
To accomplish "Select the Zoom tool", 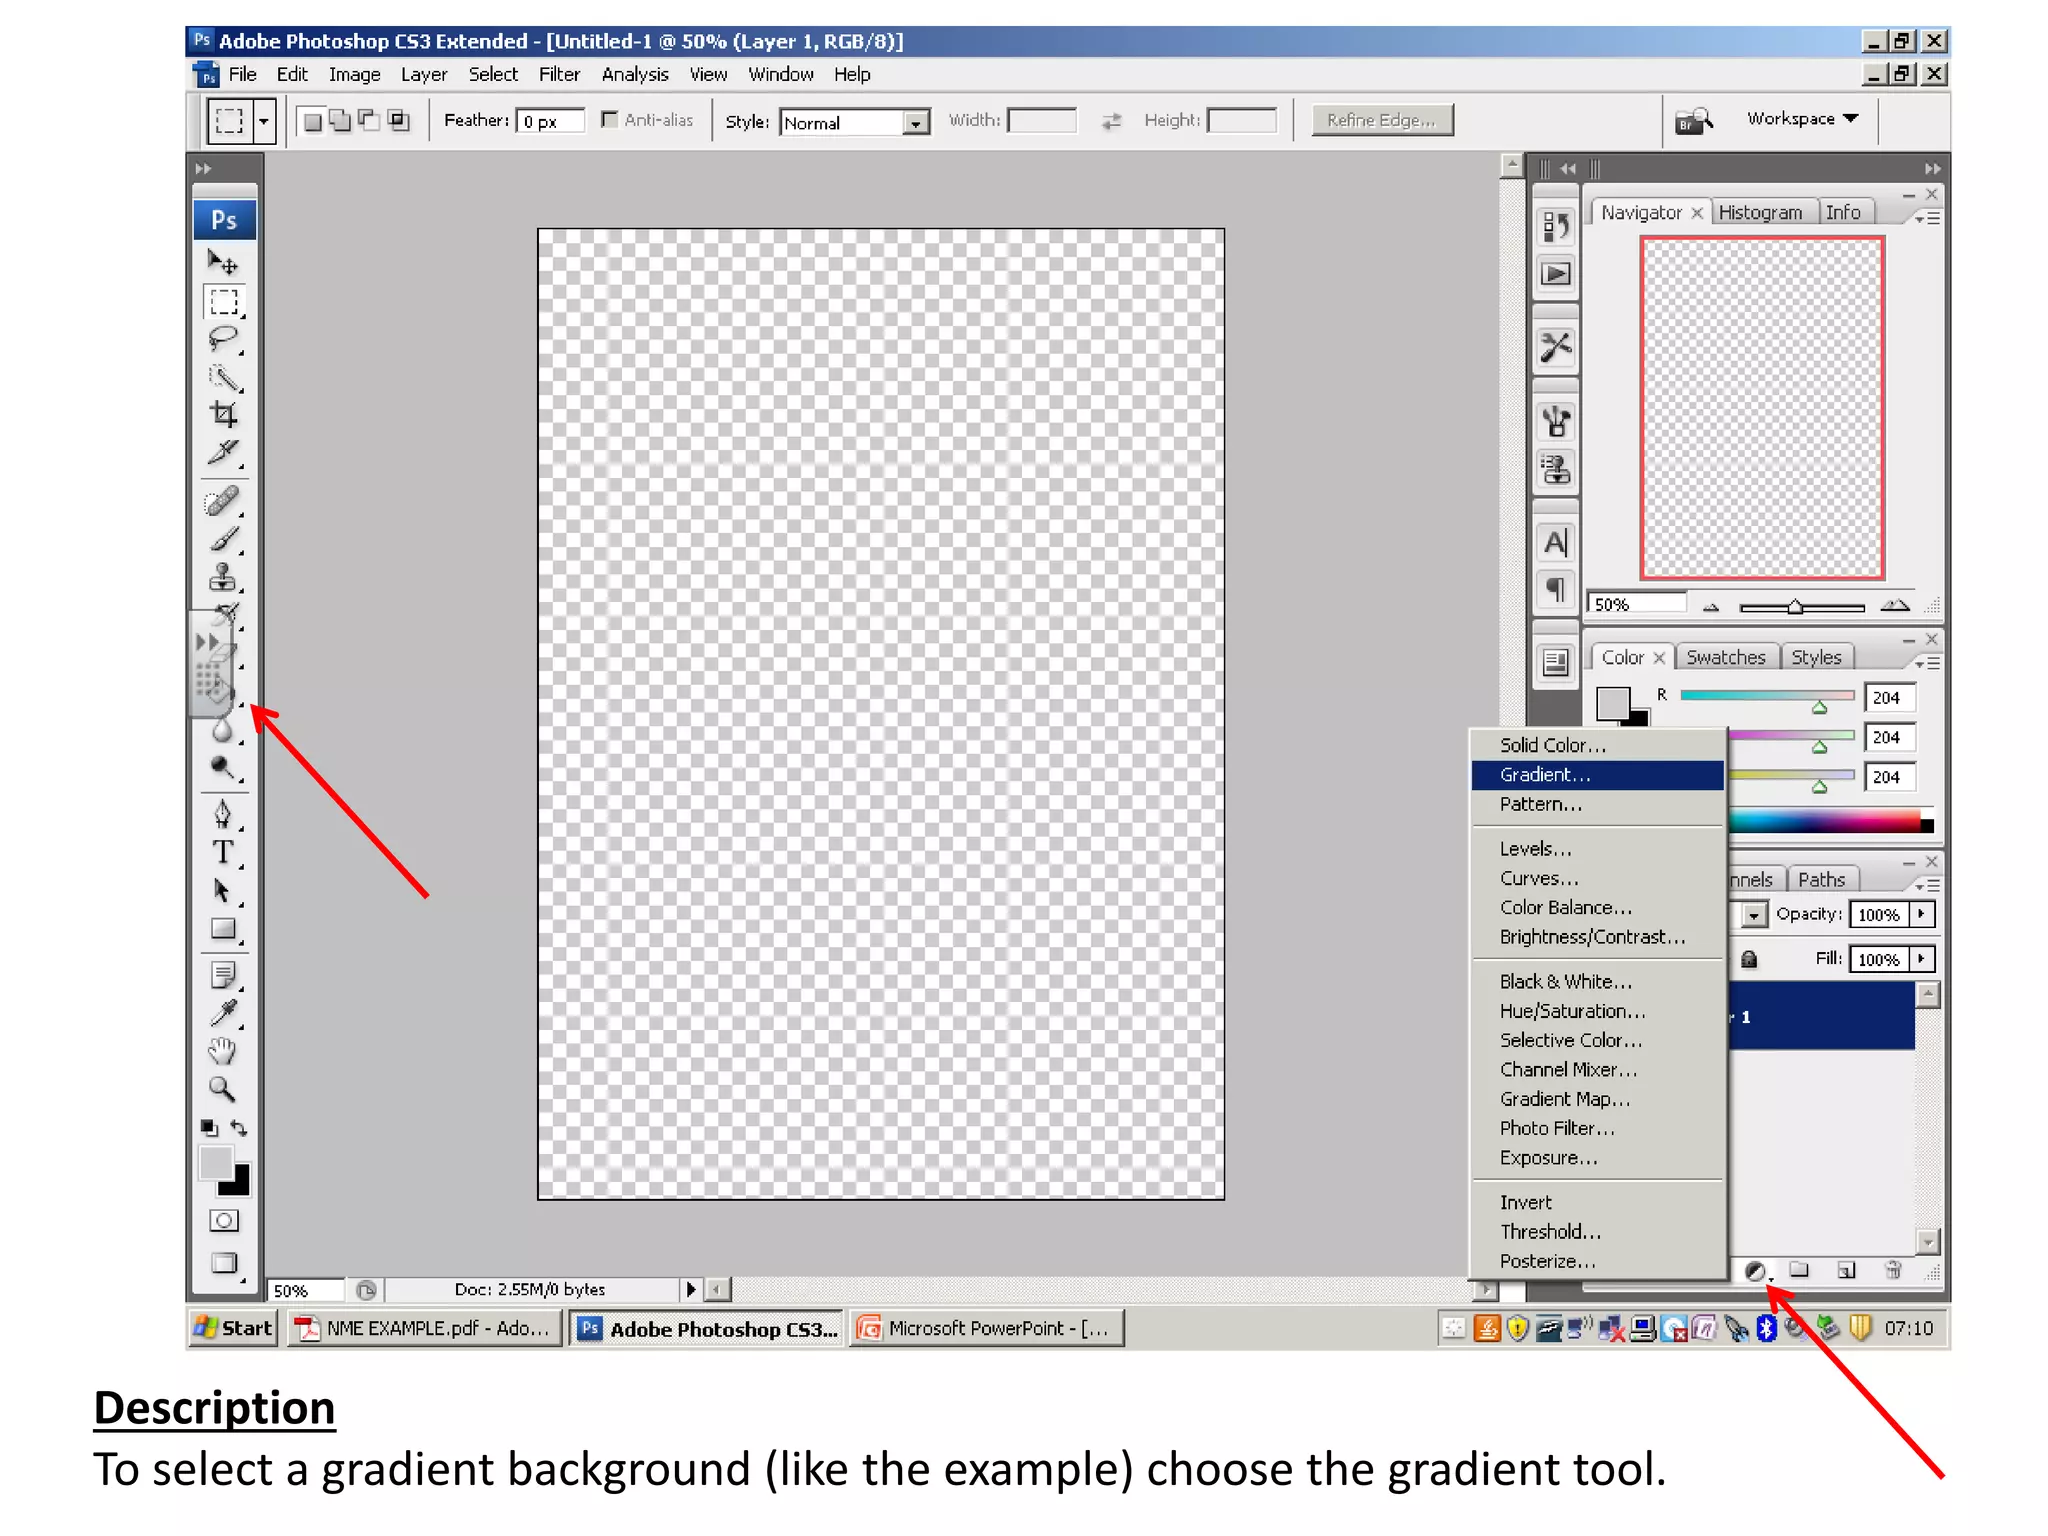I will pos(222,1089).
